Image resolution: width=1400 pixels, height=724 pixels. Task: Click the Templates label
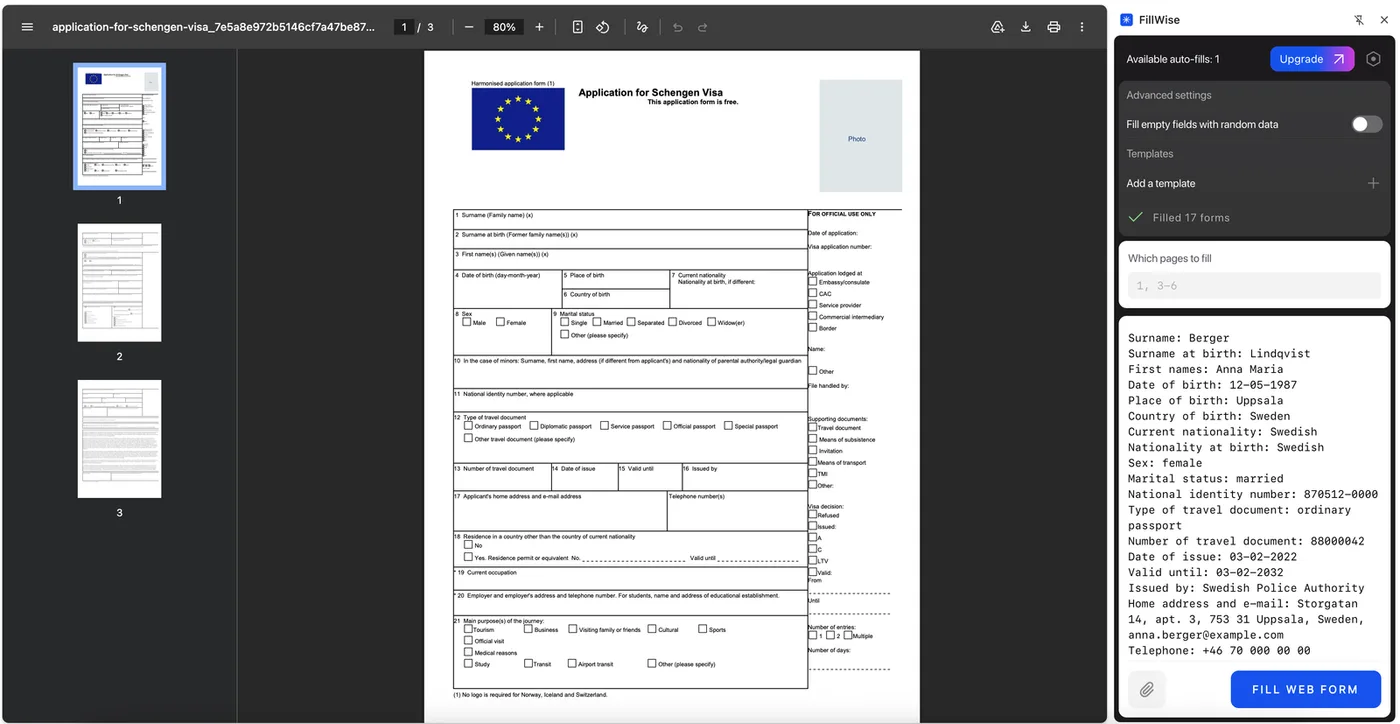(x=1150, y=154)
